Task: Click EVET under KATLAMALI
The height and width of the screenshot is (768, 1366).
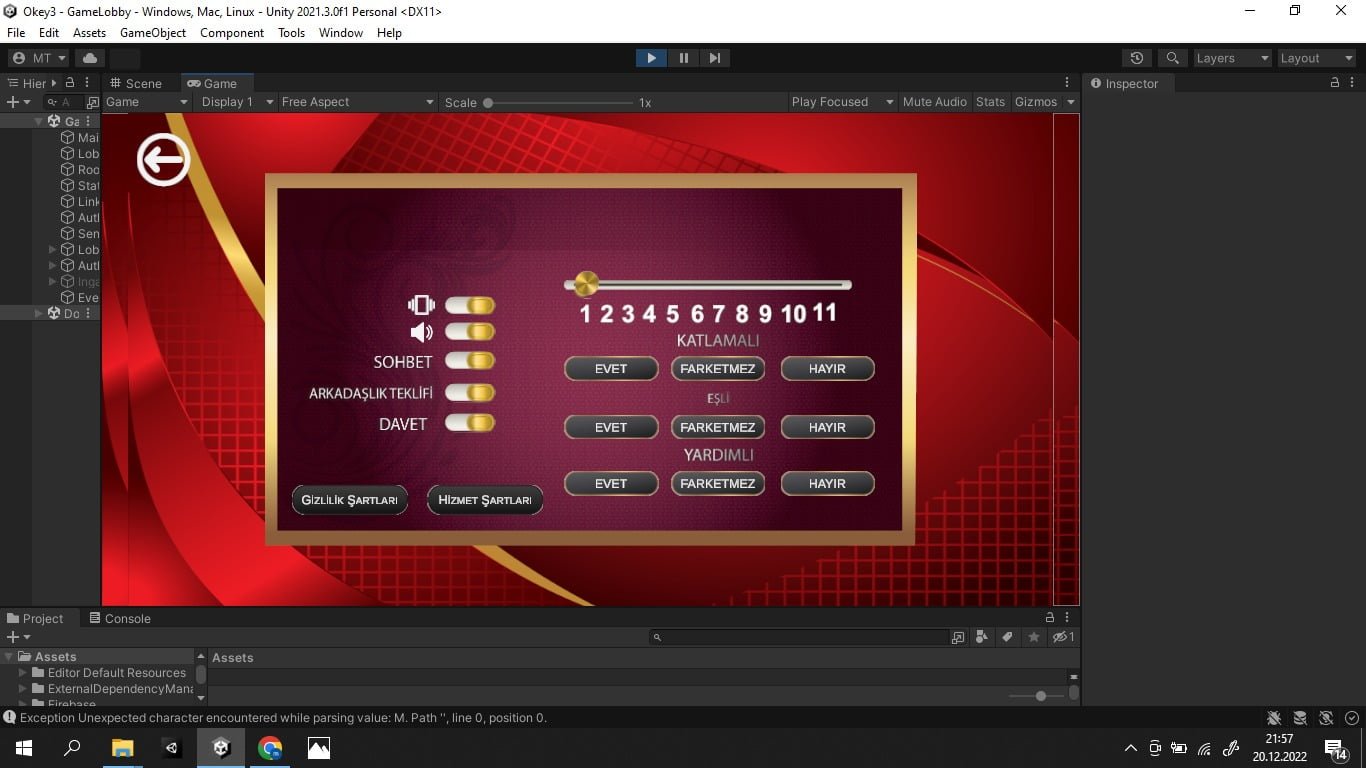Action: click(x=611, y=369)
